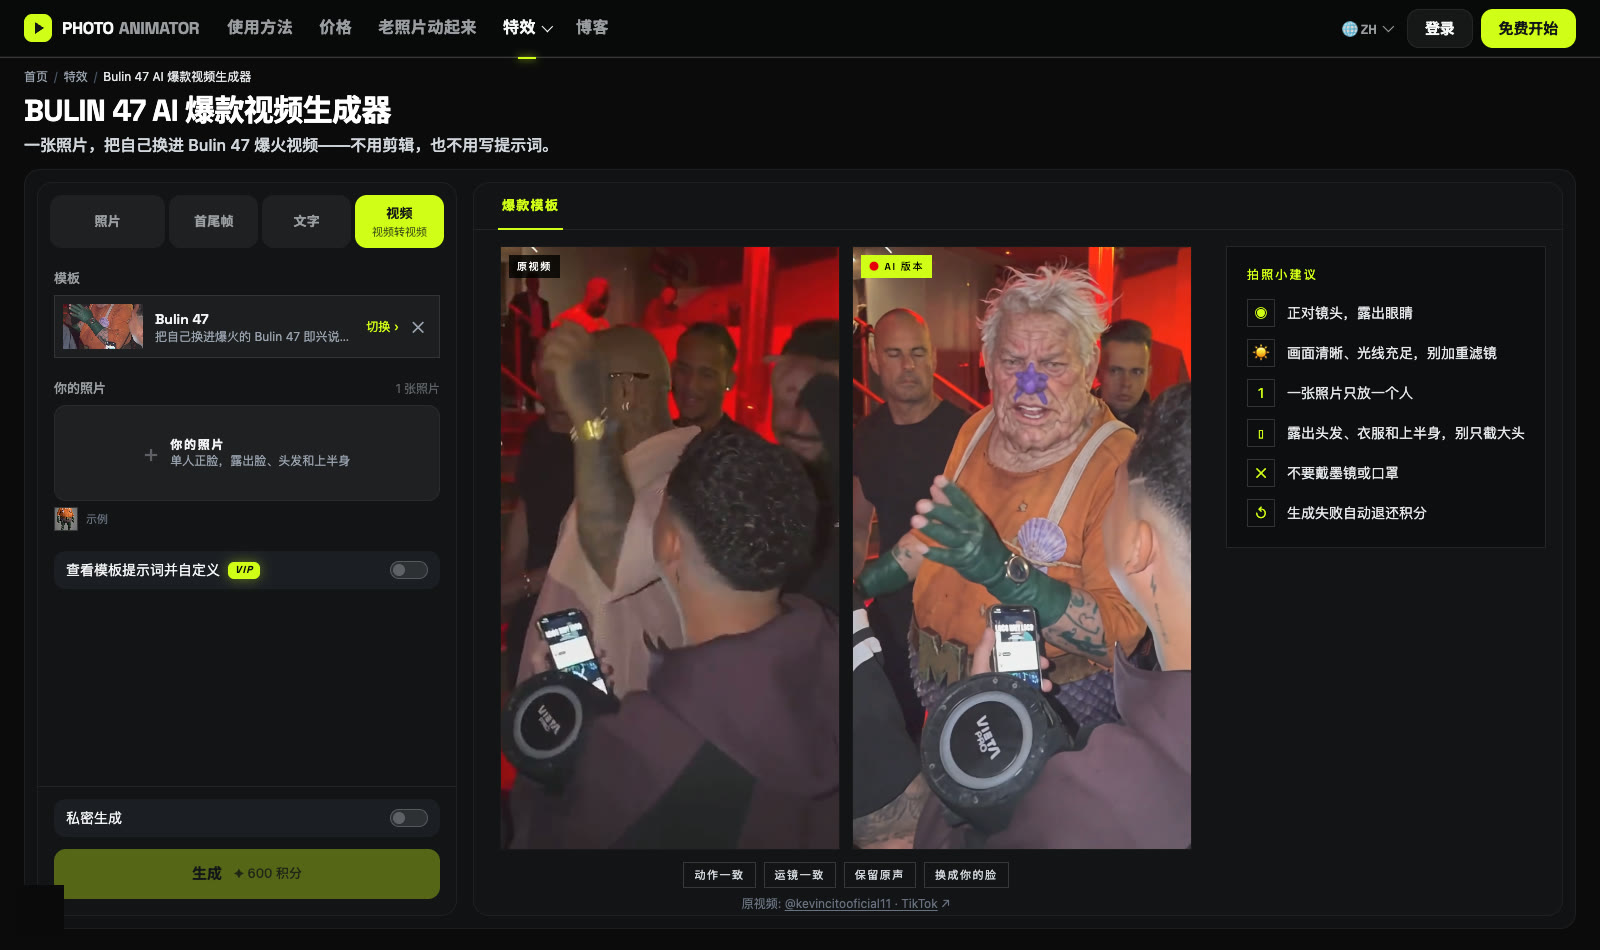The height and width of the screenshot is (950, 1600).
Task: Click the 免费开始 button
Action: coord(1528,28)
